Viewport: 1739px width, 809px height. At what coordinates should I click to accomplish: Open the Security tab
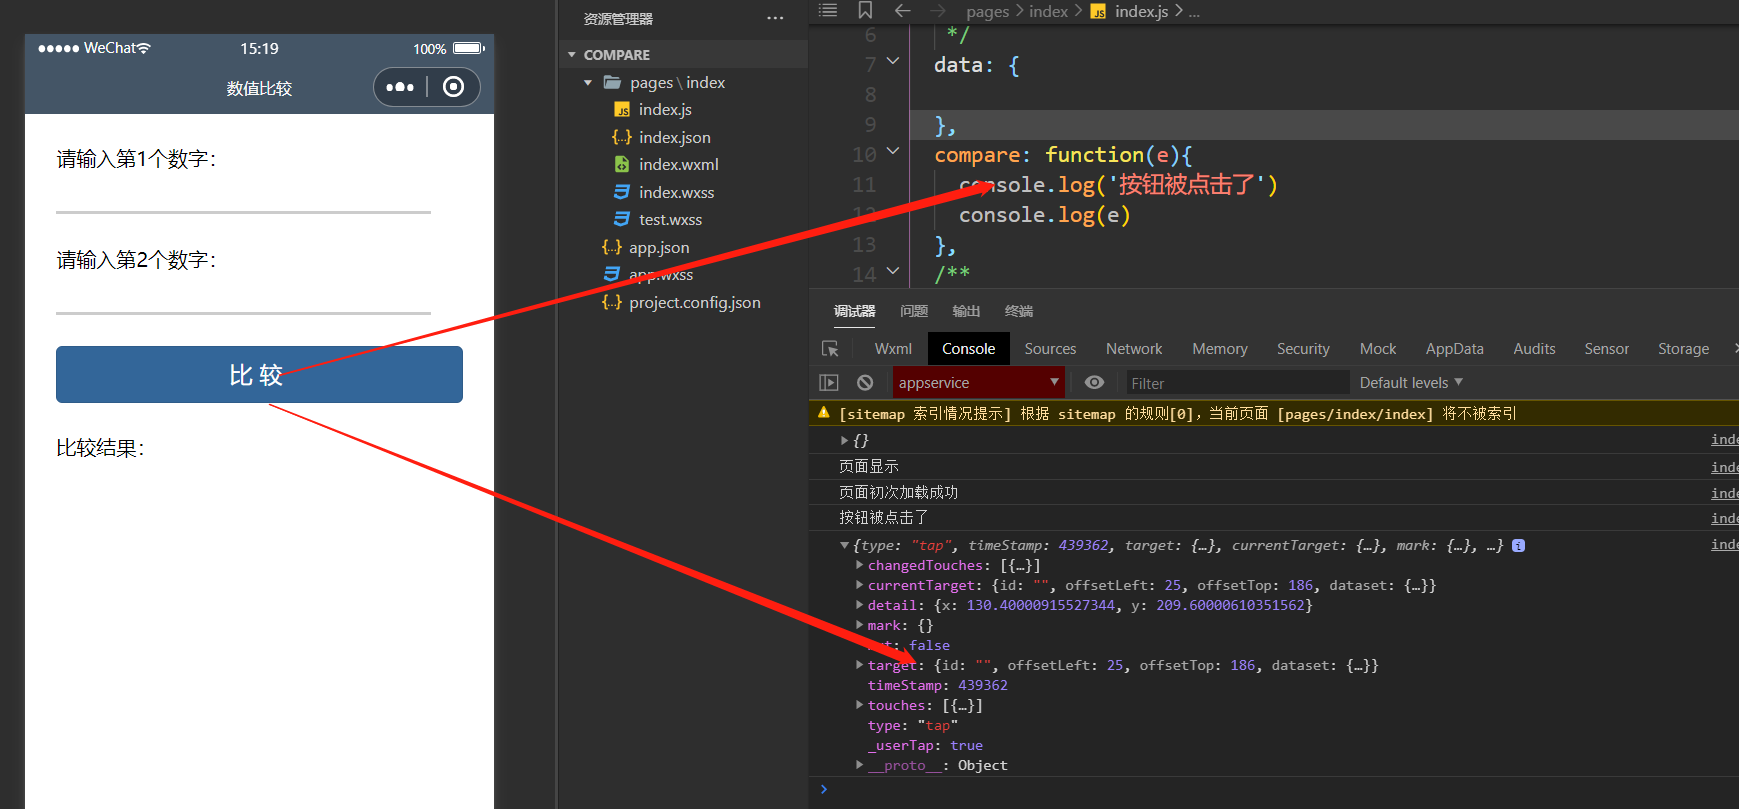coord(1303,349)
